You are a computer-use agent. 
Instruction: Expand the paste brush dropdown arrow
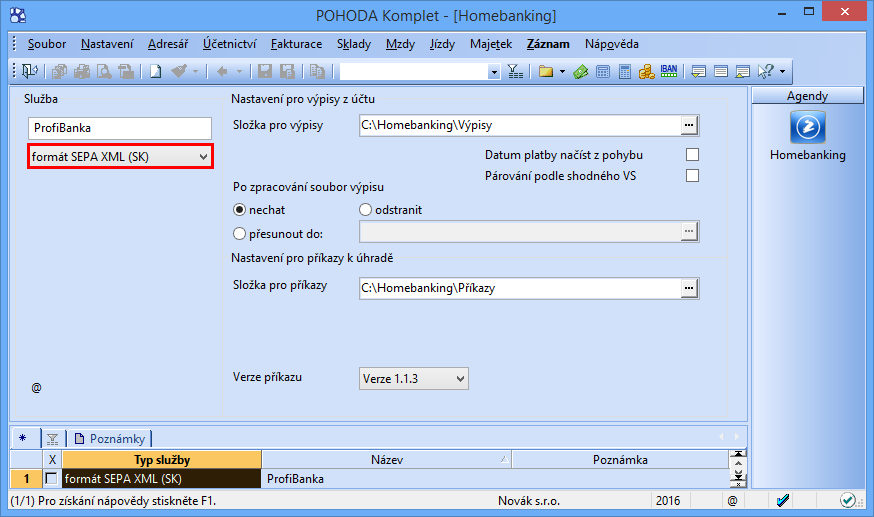point(195,71)
